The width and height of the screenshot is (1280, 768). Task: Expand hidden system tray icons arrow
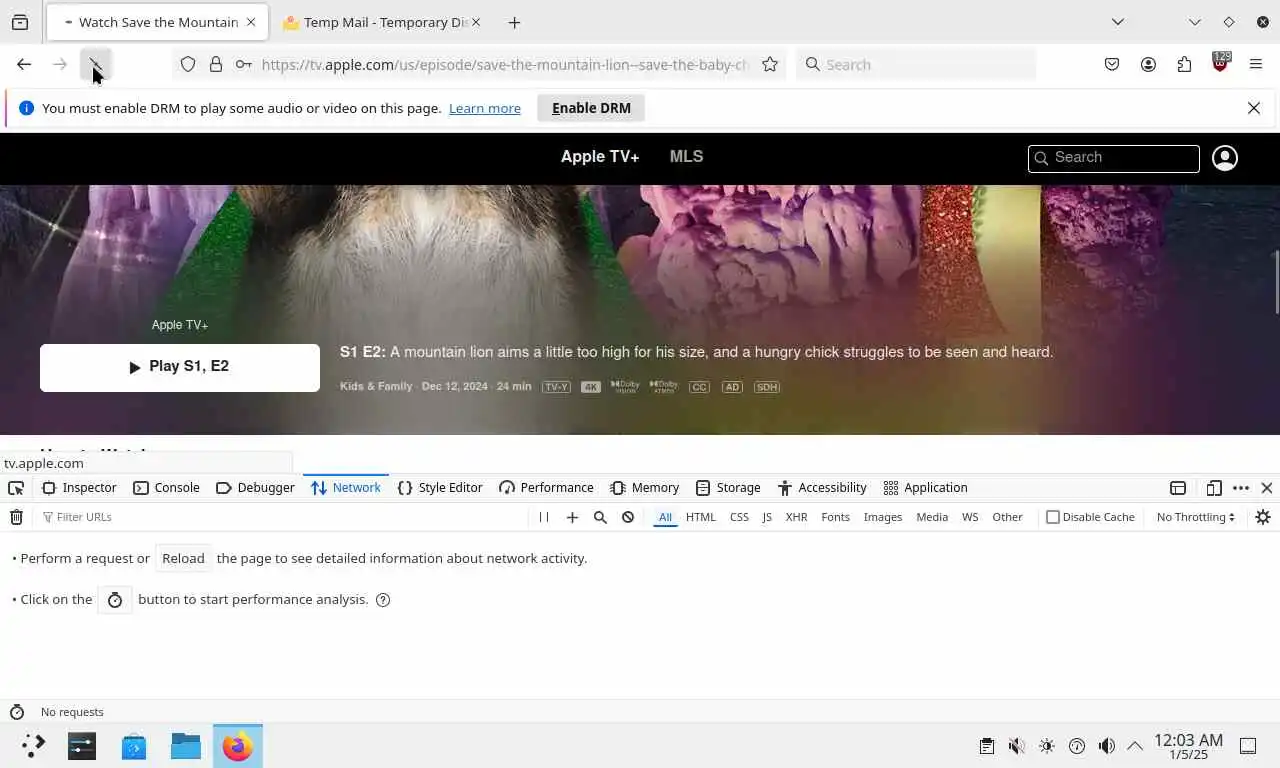click(1135, 746)
